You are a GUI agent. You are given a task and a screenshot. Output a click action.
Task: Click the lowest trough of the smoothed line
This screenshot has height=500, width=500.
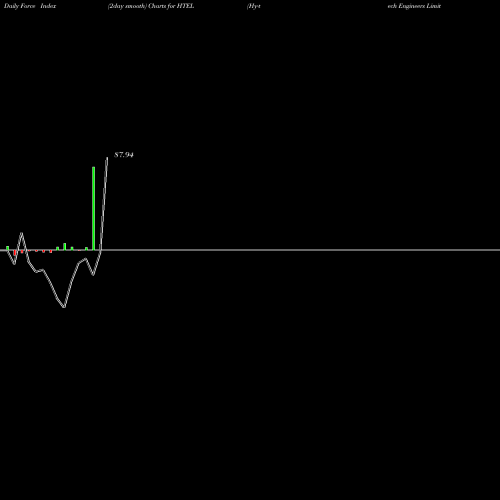tap(64, 307)
